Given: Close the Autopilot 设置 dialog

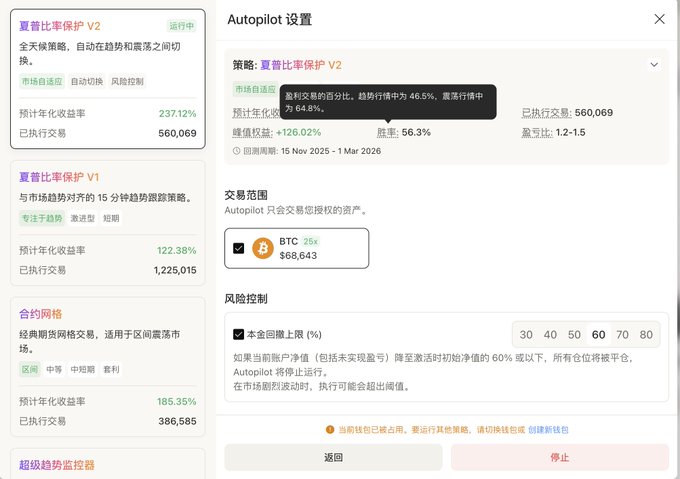Looking at the screenshot, I should (x=658, y=19).
